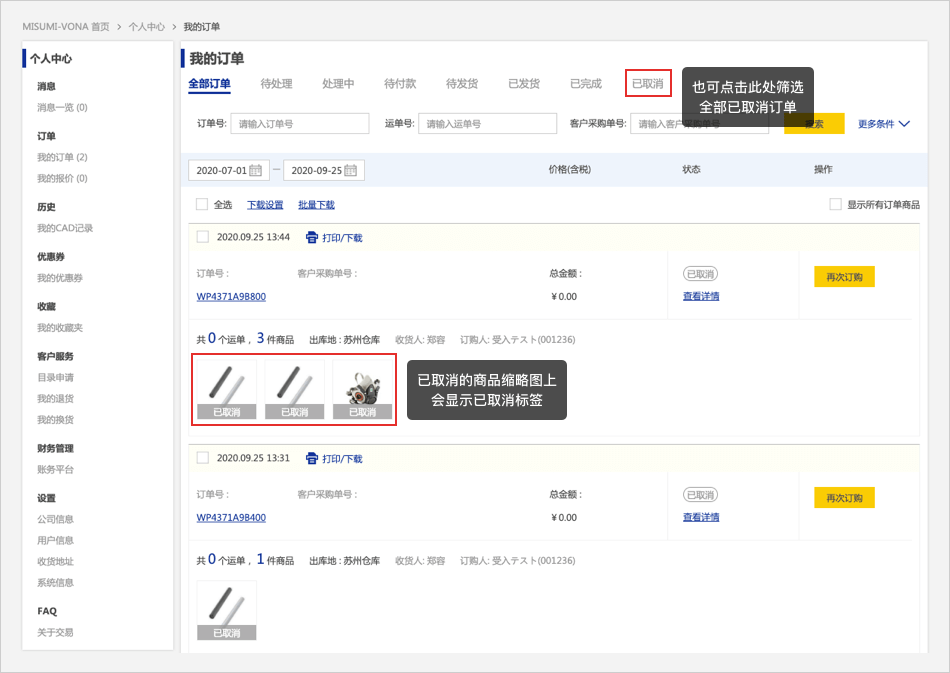Click the end date calendar icon

click(x=351, y=170)
